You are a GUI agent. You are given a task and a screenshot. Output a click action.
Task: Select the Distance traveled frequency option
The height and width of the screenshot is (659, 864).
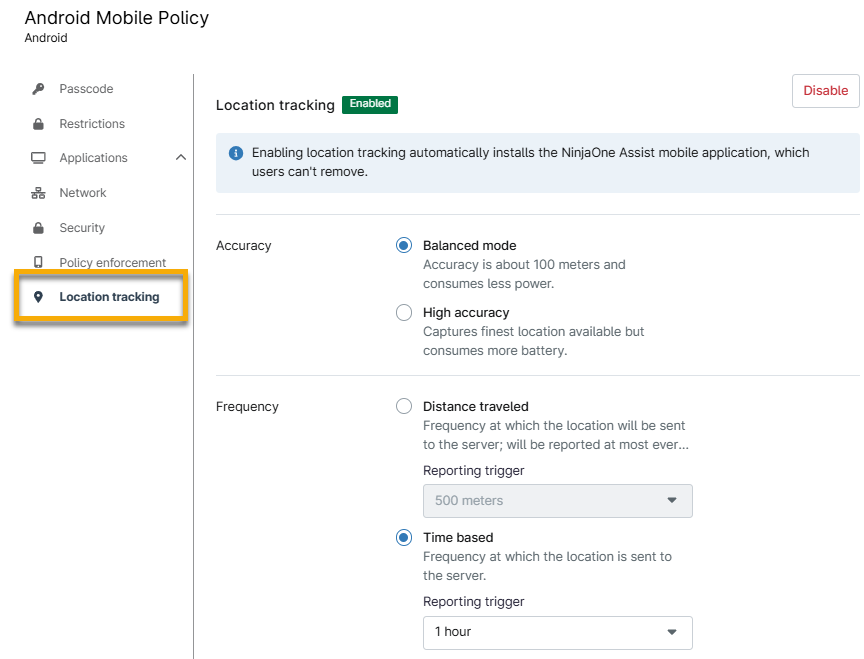[403, 406]
